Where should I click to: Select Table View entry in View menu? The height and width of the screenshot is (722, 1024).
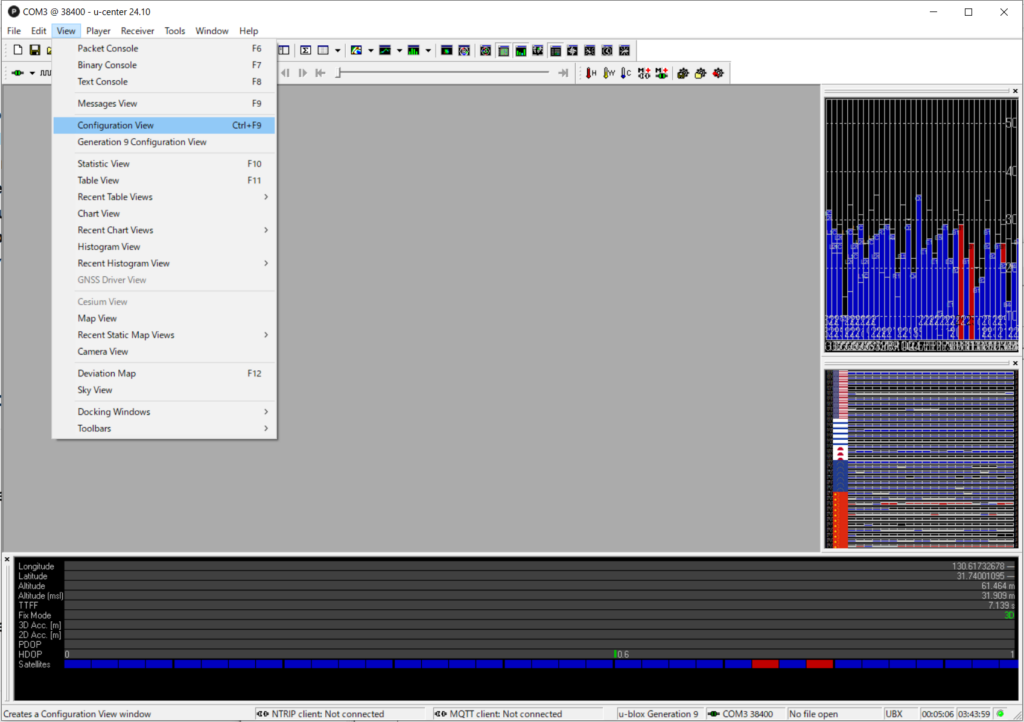(165, 181)
